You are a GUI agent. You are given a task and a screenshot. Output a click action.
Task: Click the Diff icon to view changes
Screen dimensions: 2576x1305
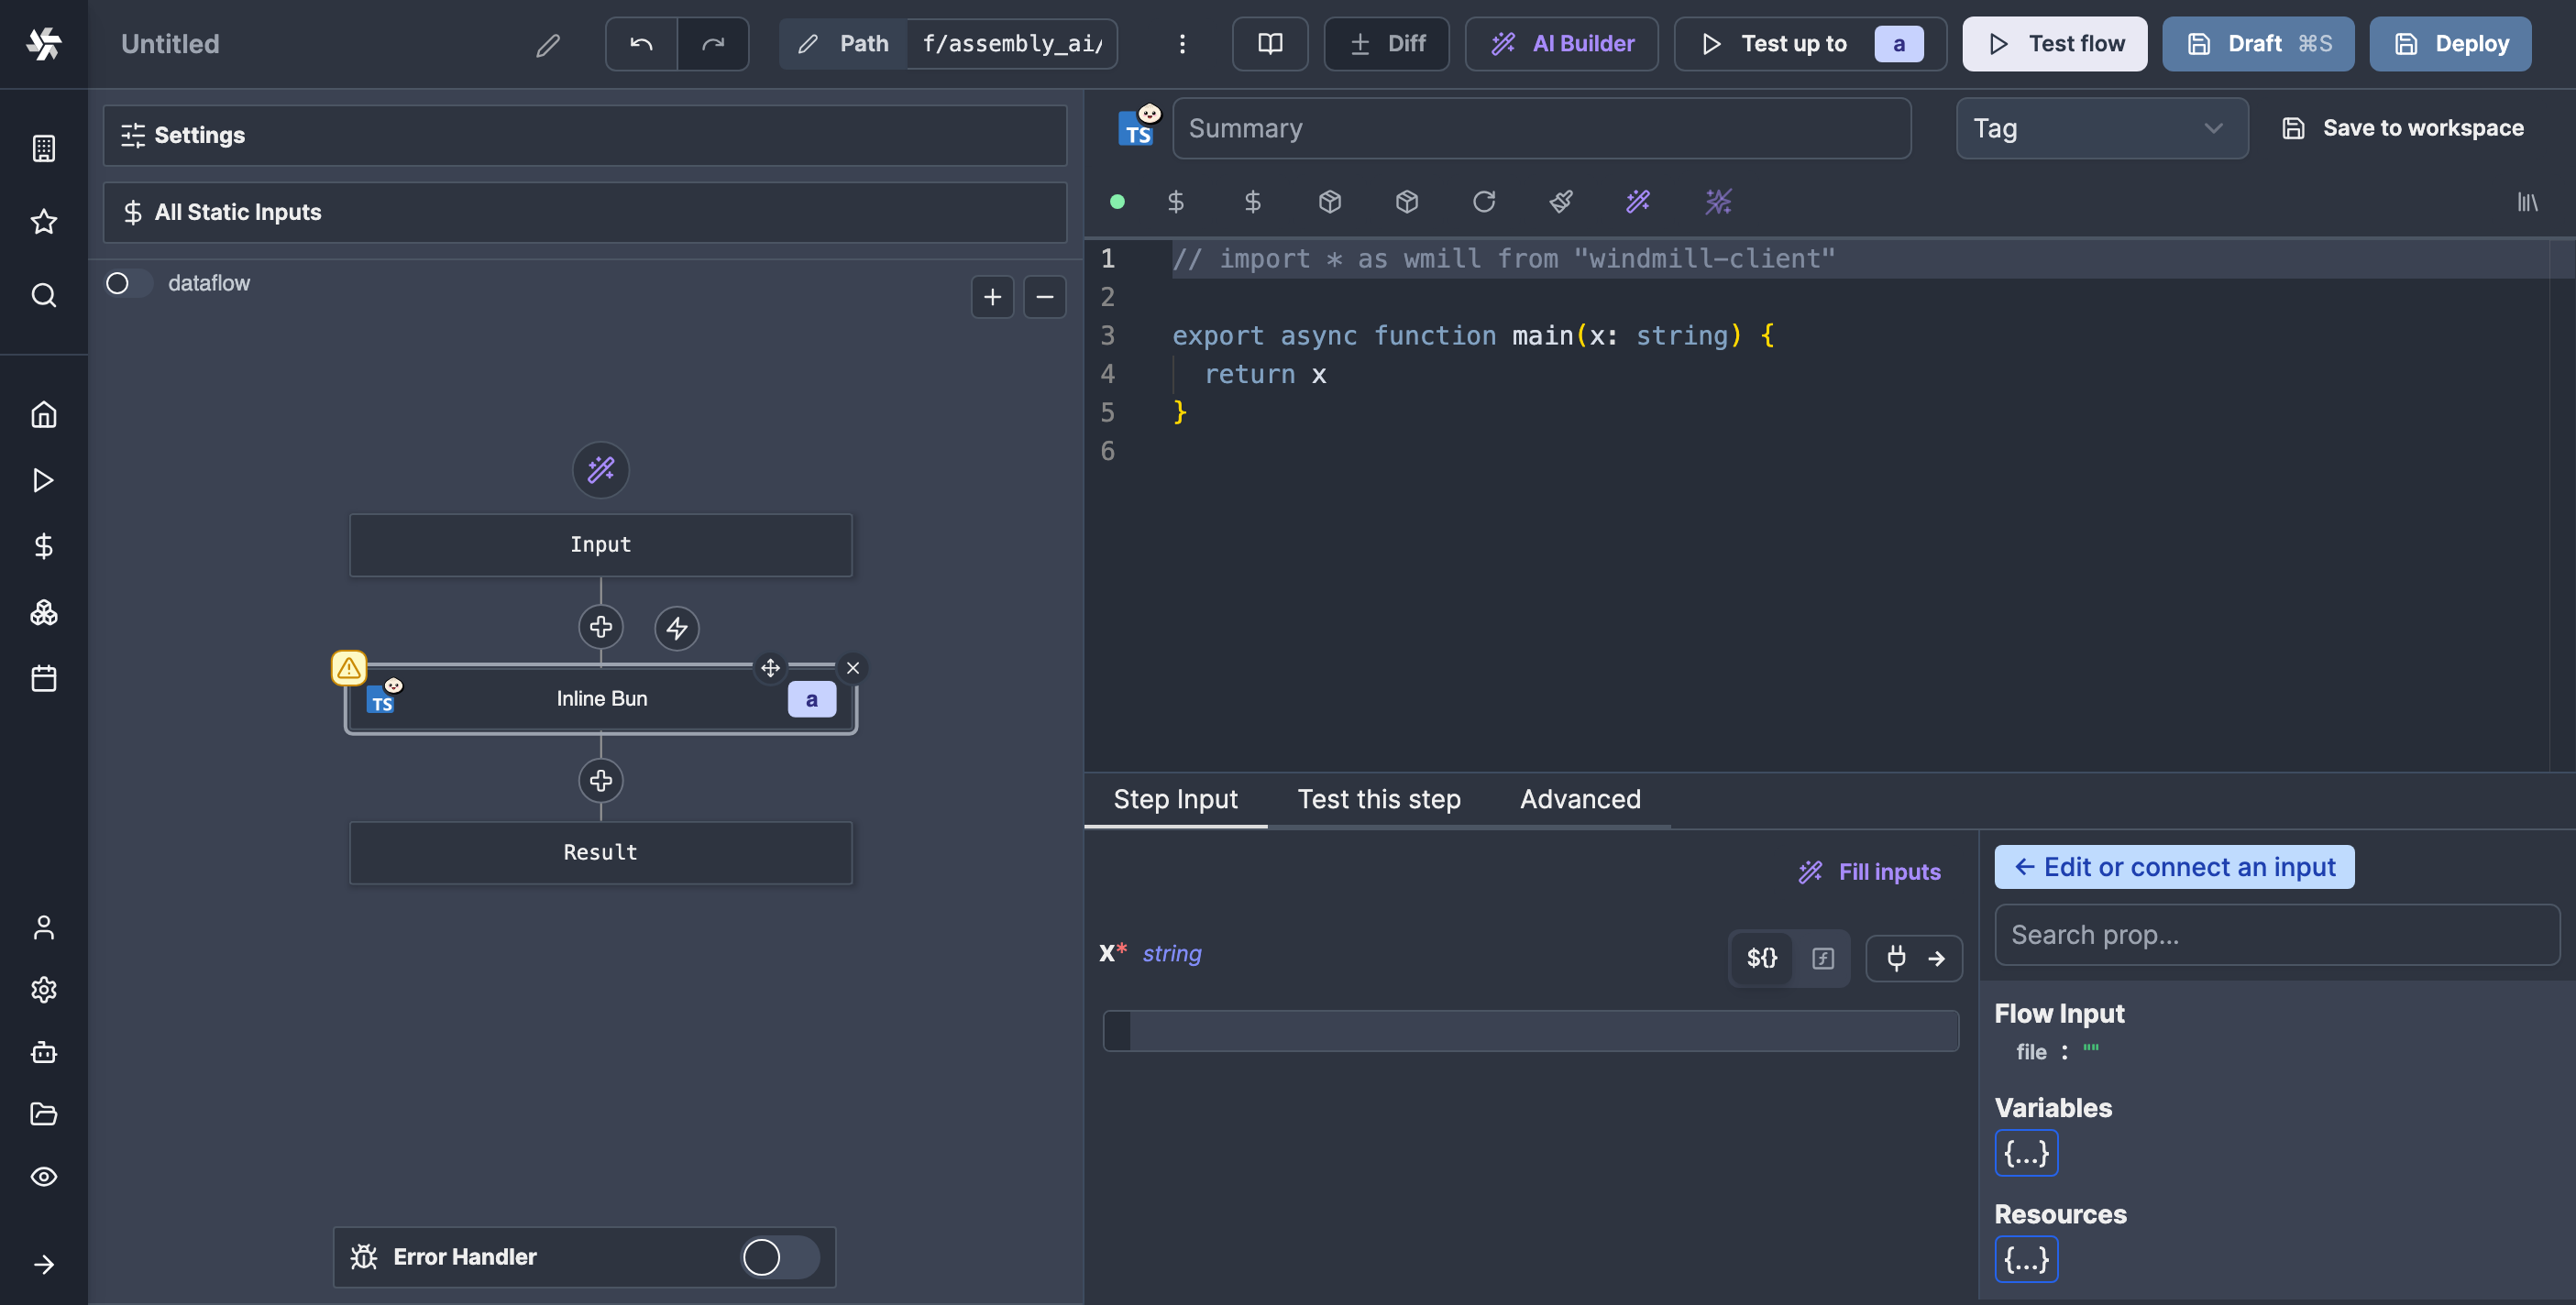1390,43
